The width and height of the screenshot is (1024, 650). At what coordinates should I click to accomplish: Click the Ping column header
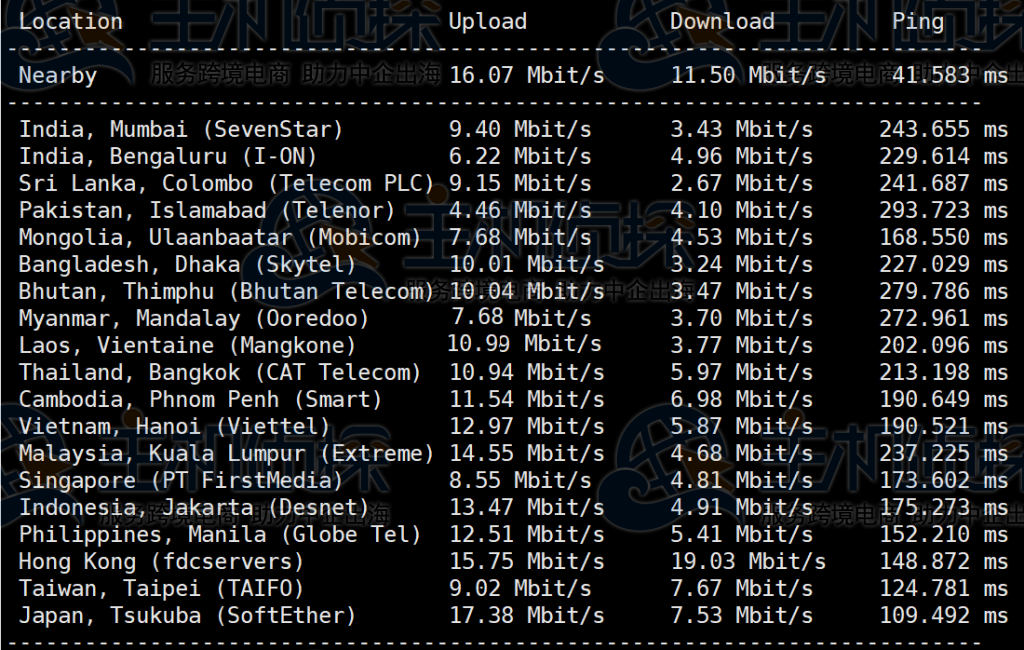[x=918, y=22]
